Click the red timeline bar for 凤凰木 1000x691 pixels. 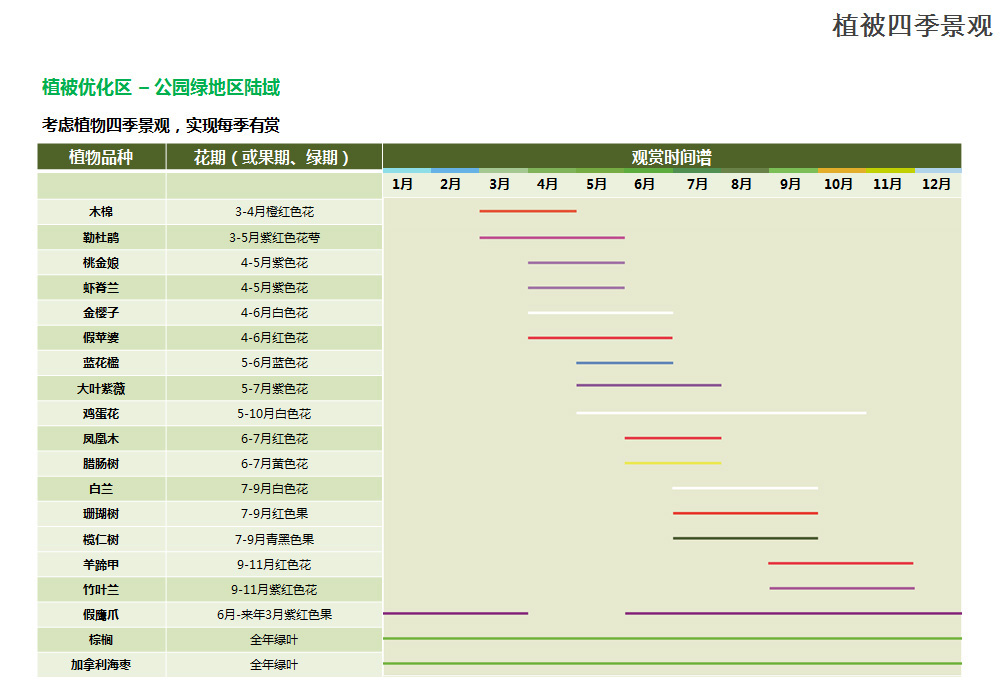[673, 438]
